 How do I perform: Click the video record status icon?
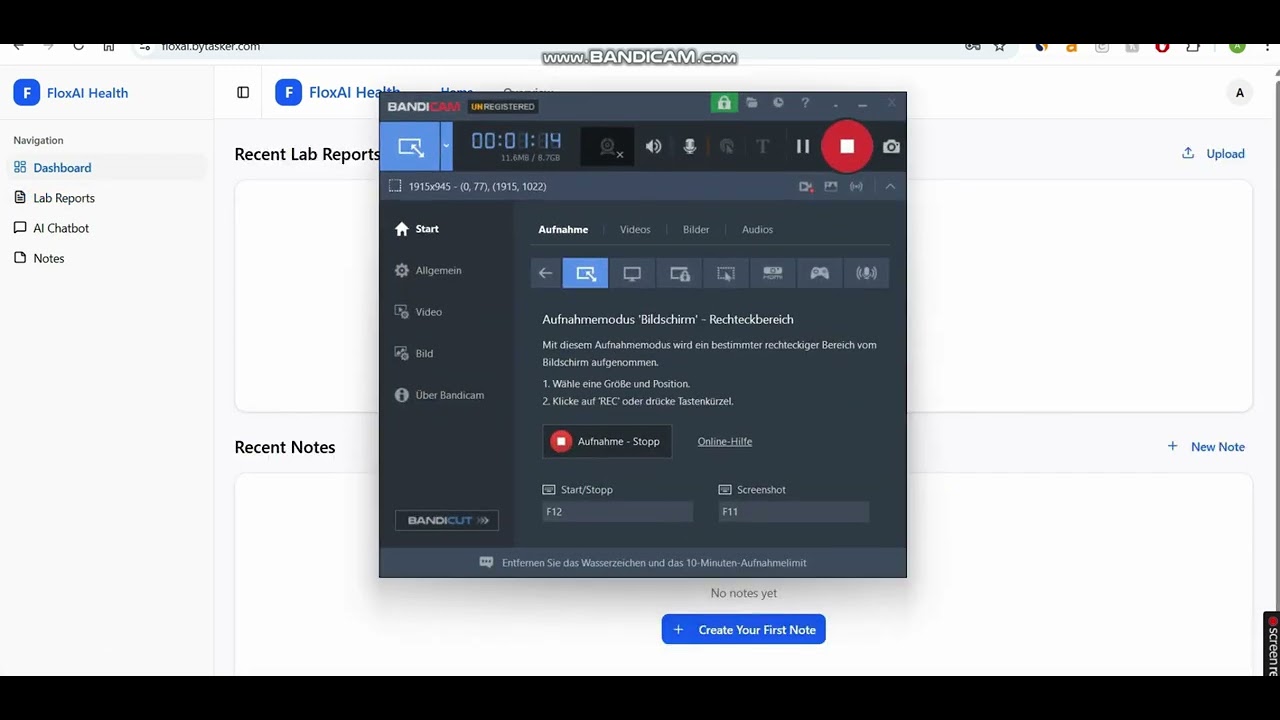pyautogui.click(x=806, y=186)
